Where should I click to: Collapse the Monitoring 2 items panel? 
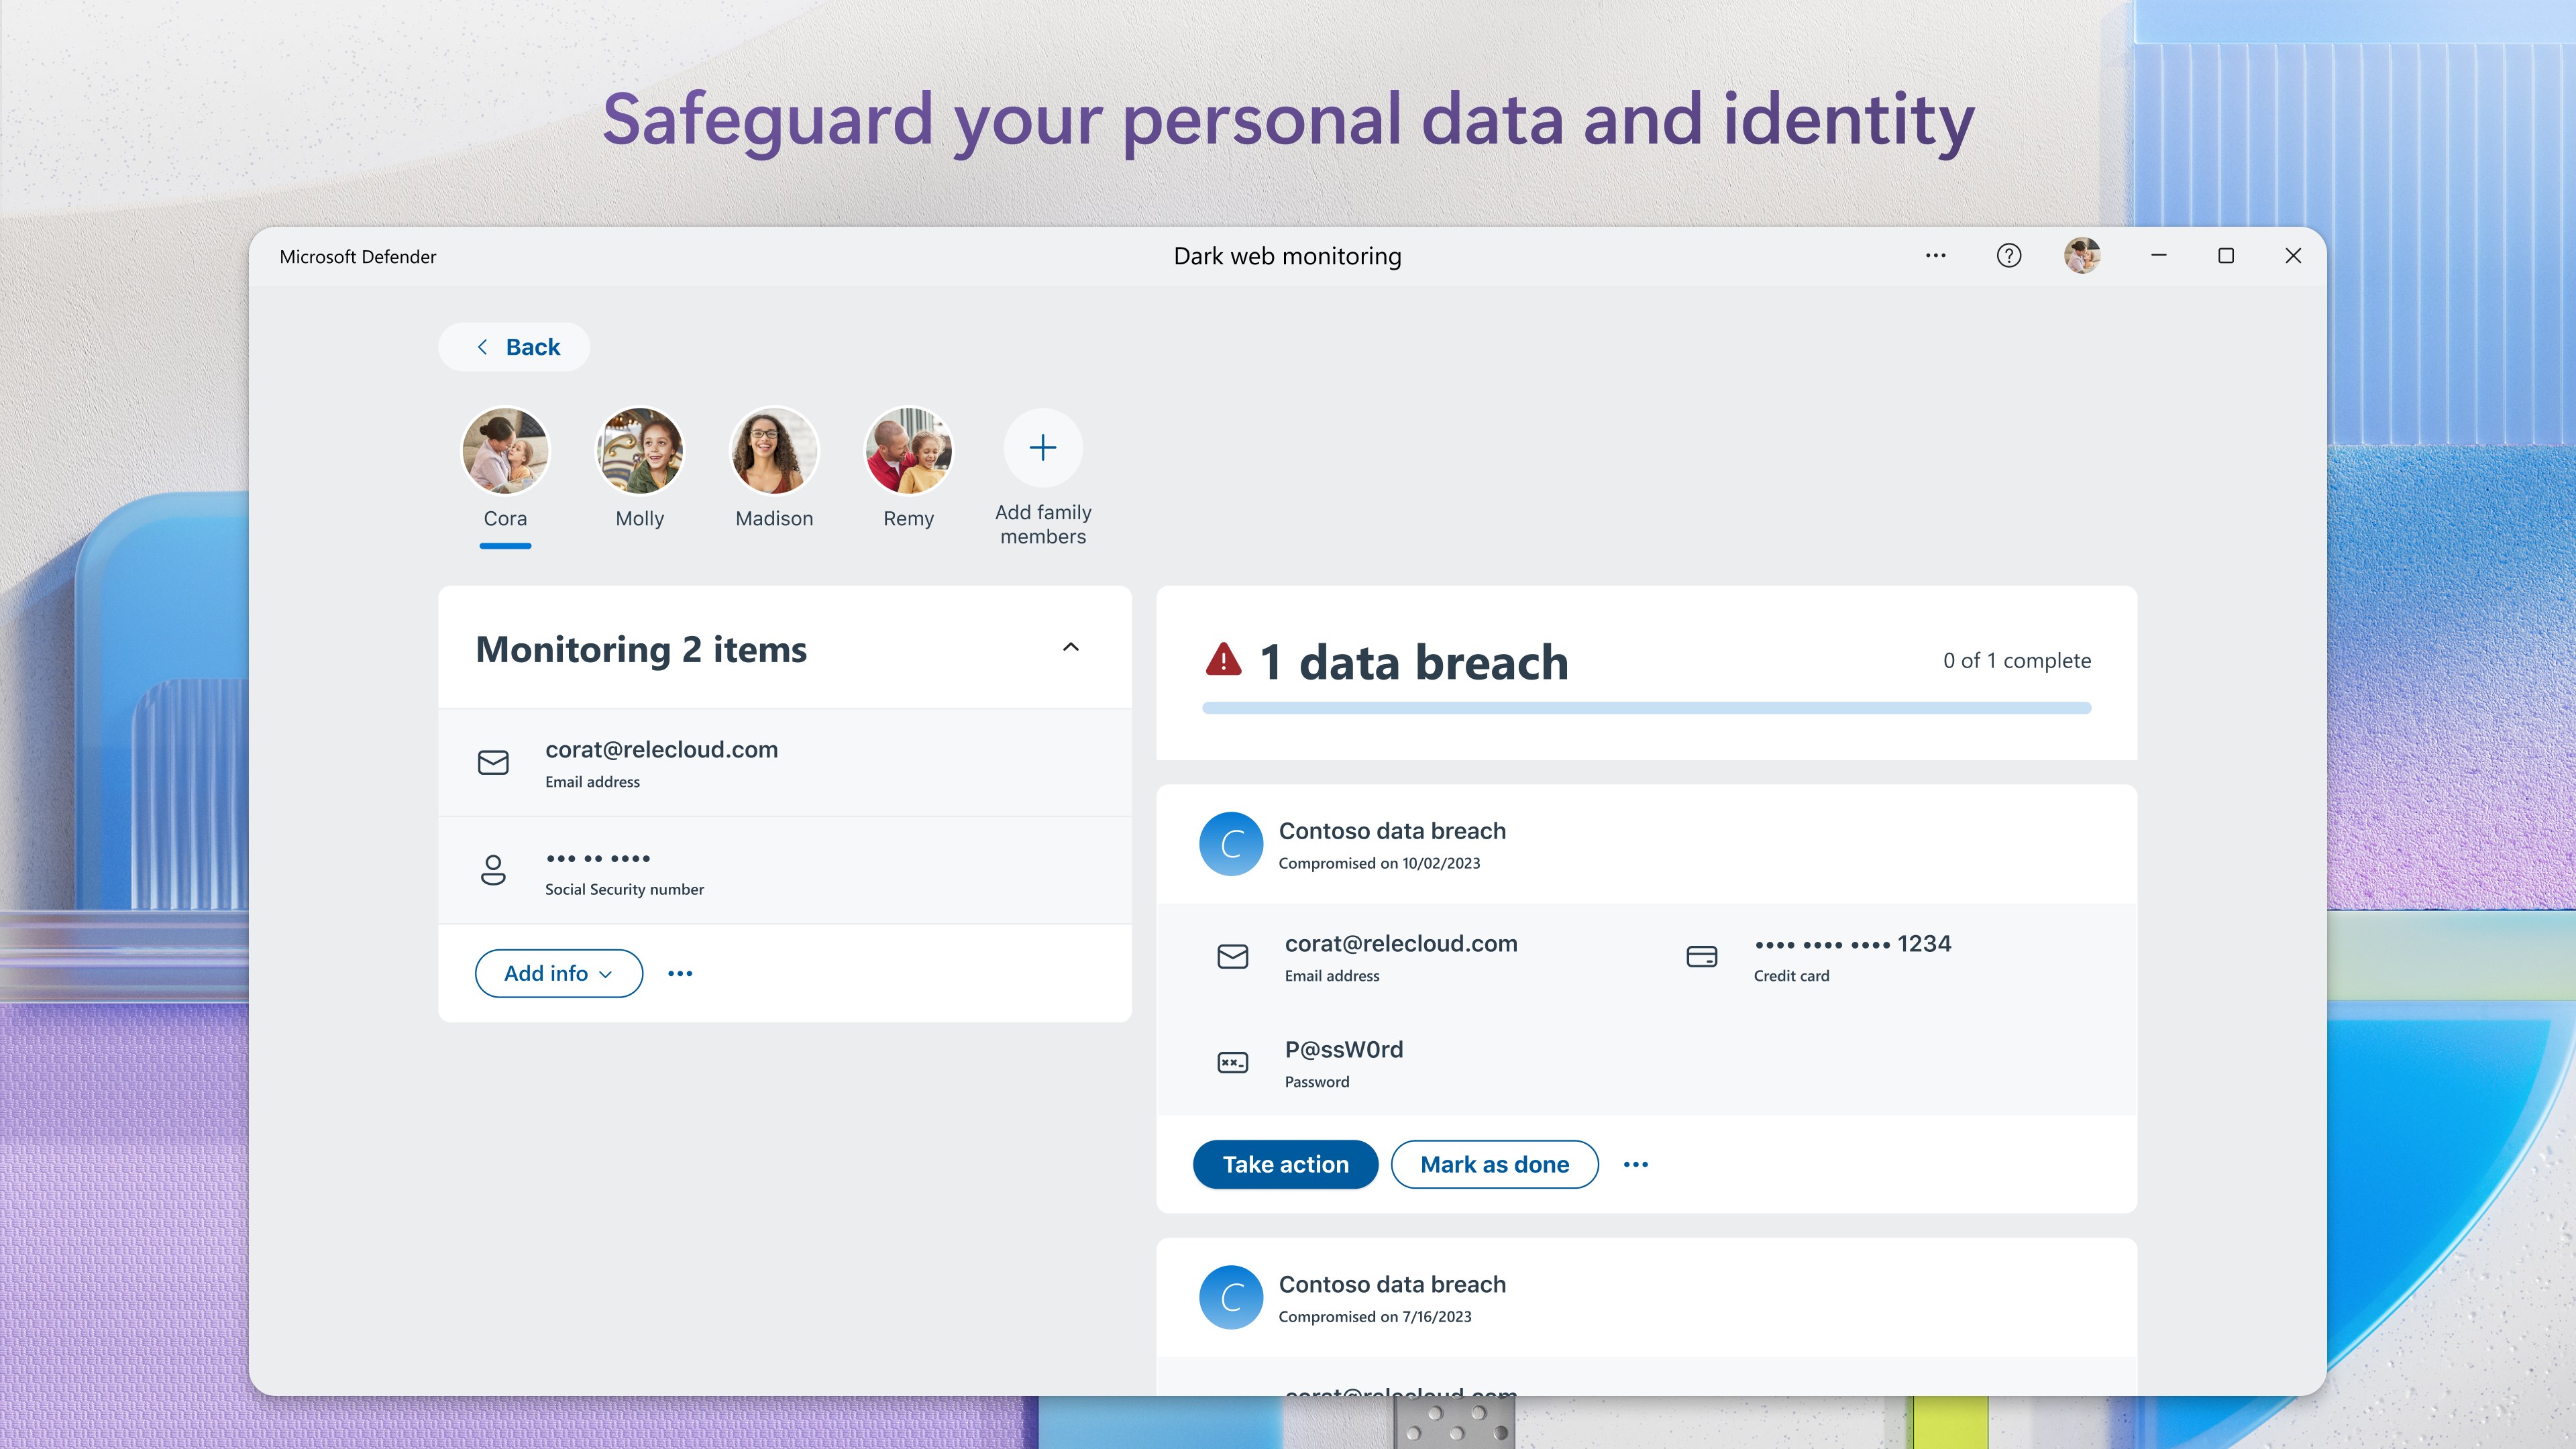1070,646
